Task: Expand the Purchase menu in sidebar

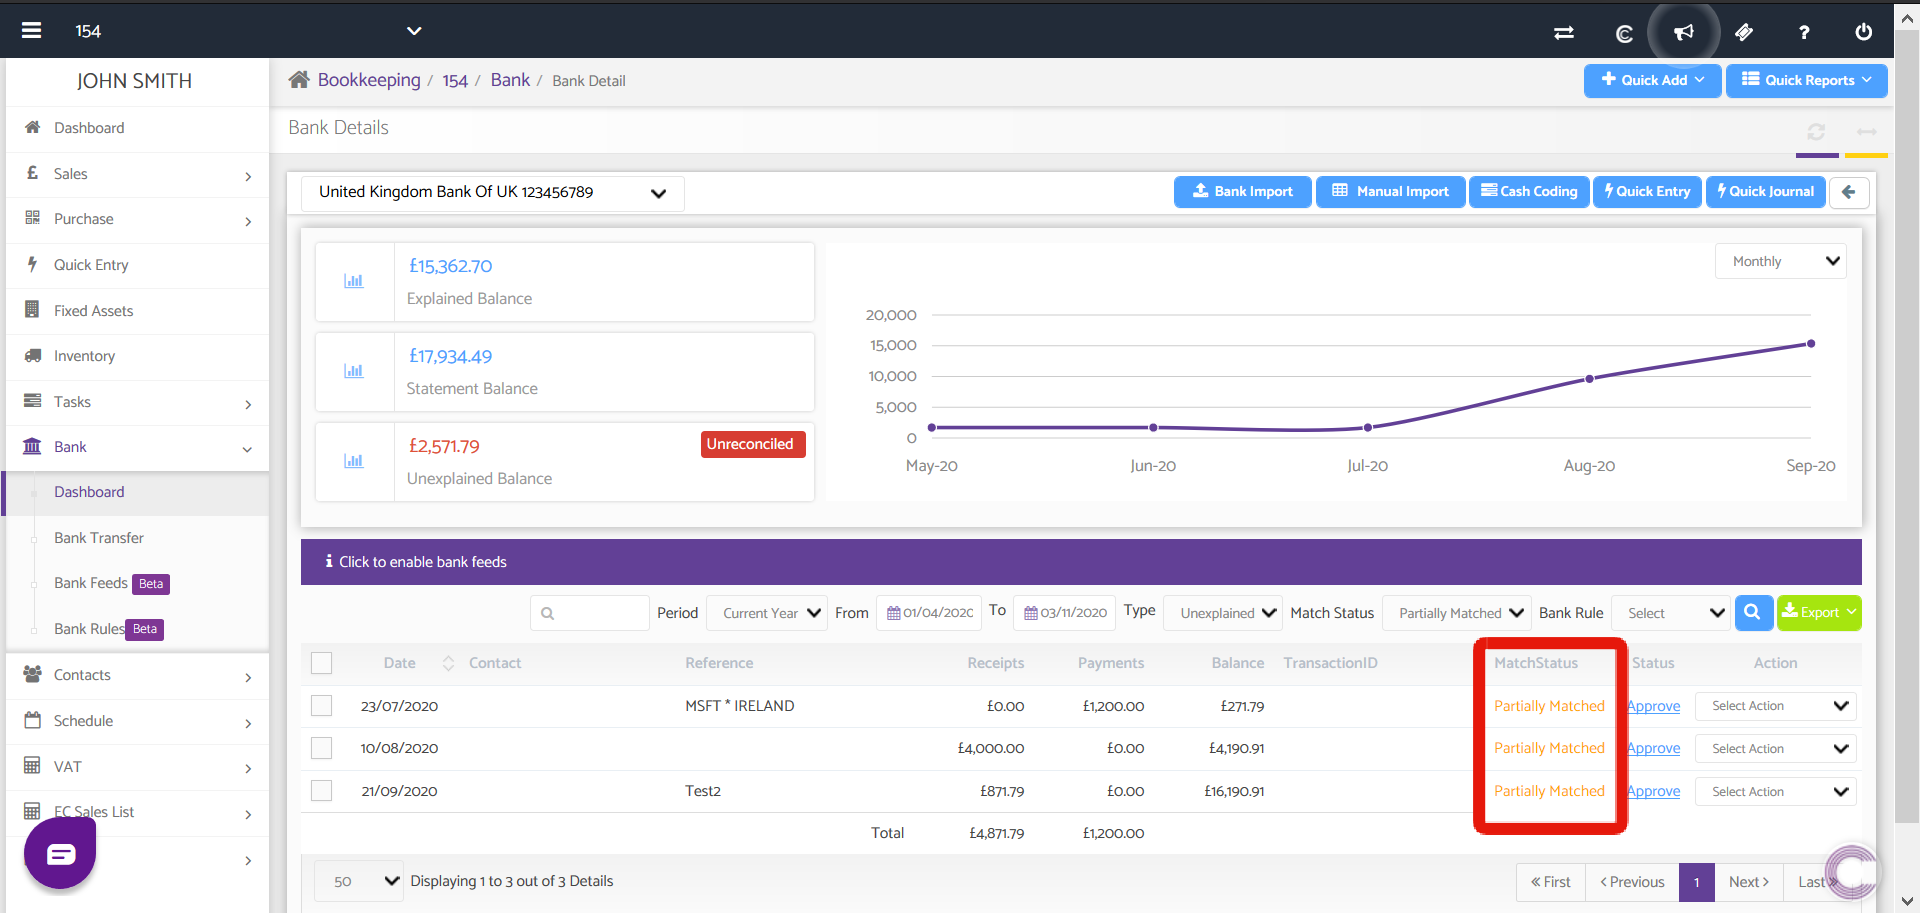Action: pyautogui.click(x=137, y=219)
